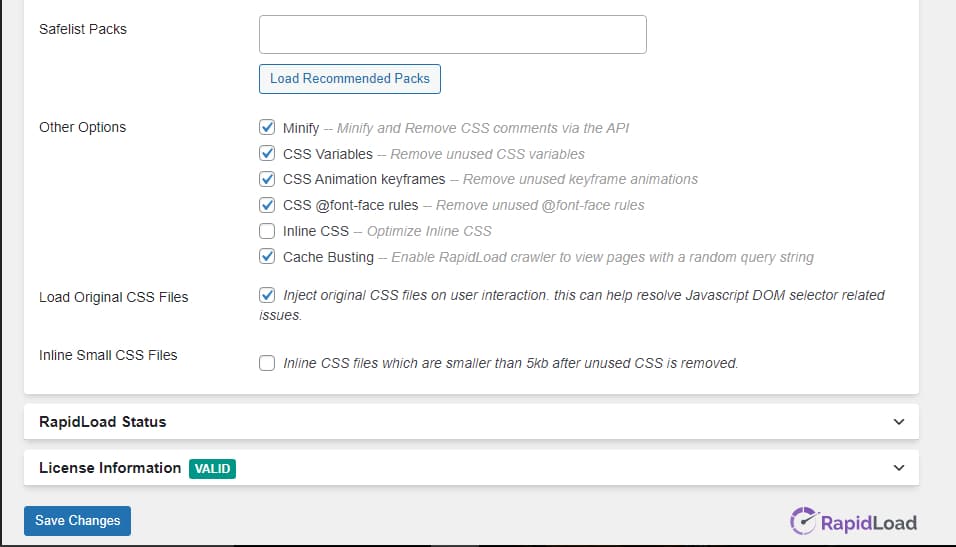Click the Save Changes button
Viewport: 956px width, 547px height.
tap(77, 521)
